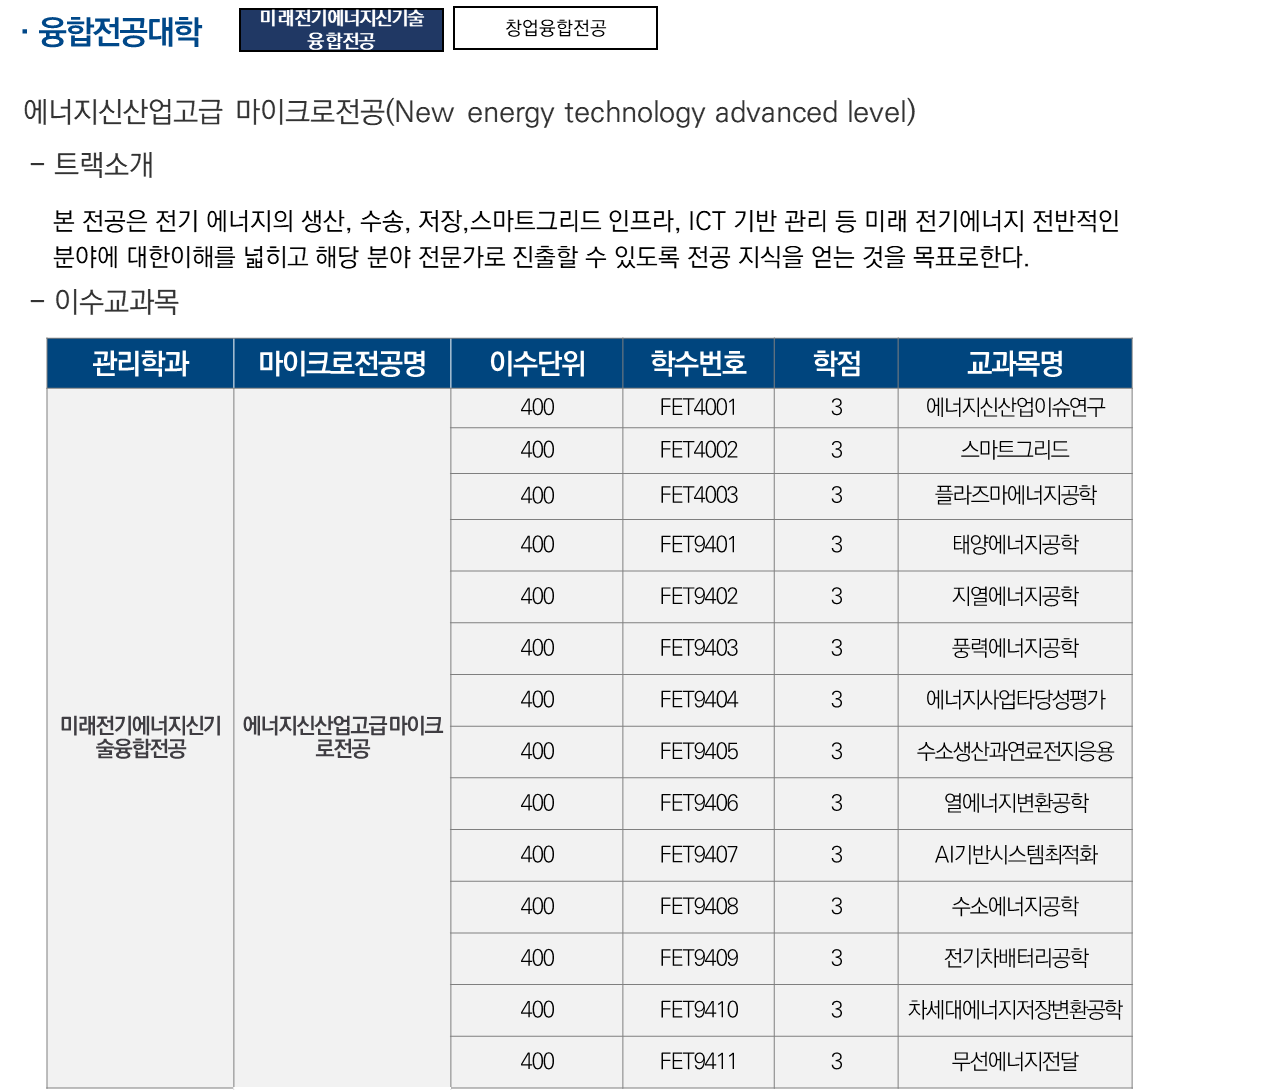Click the 이수교과목 section label
The height and width of the screenshot is (1090, 1282).
116,301
